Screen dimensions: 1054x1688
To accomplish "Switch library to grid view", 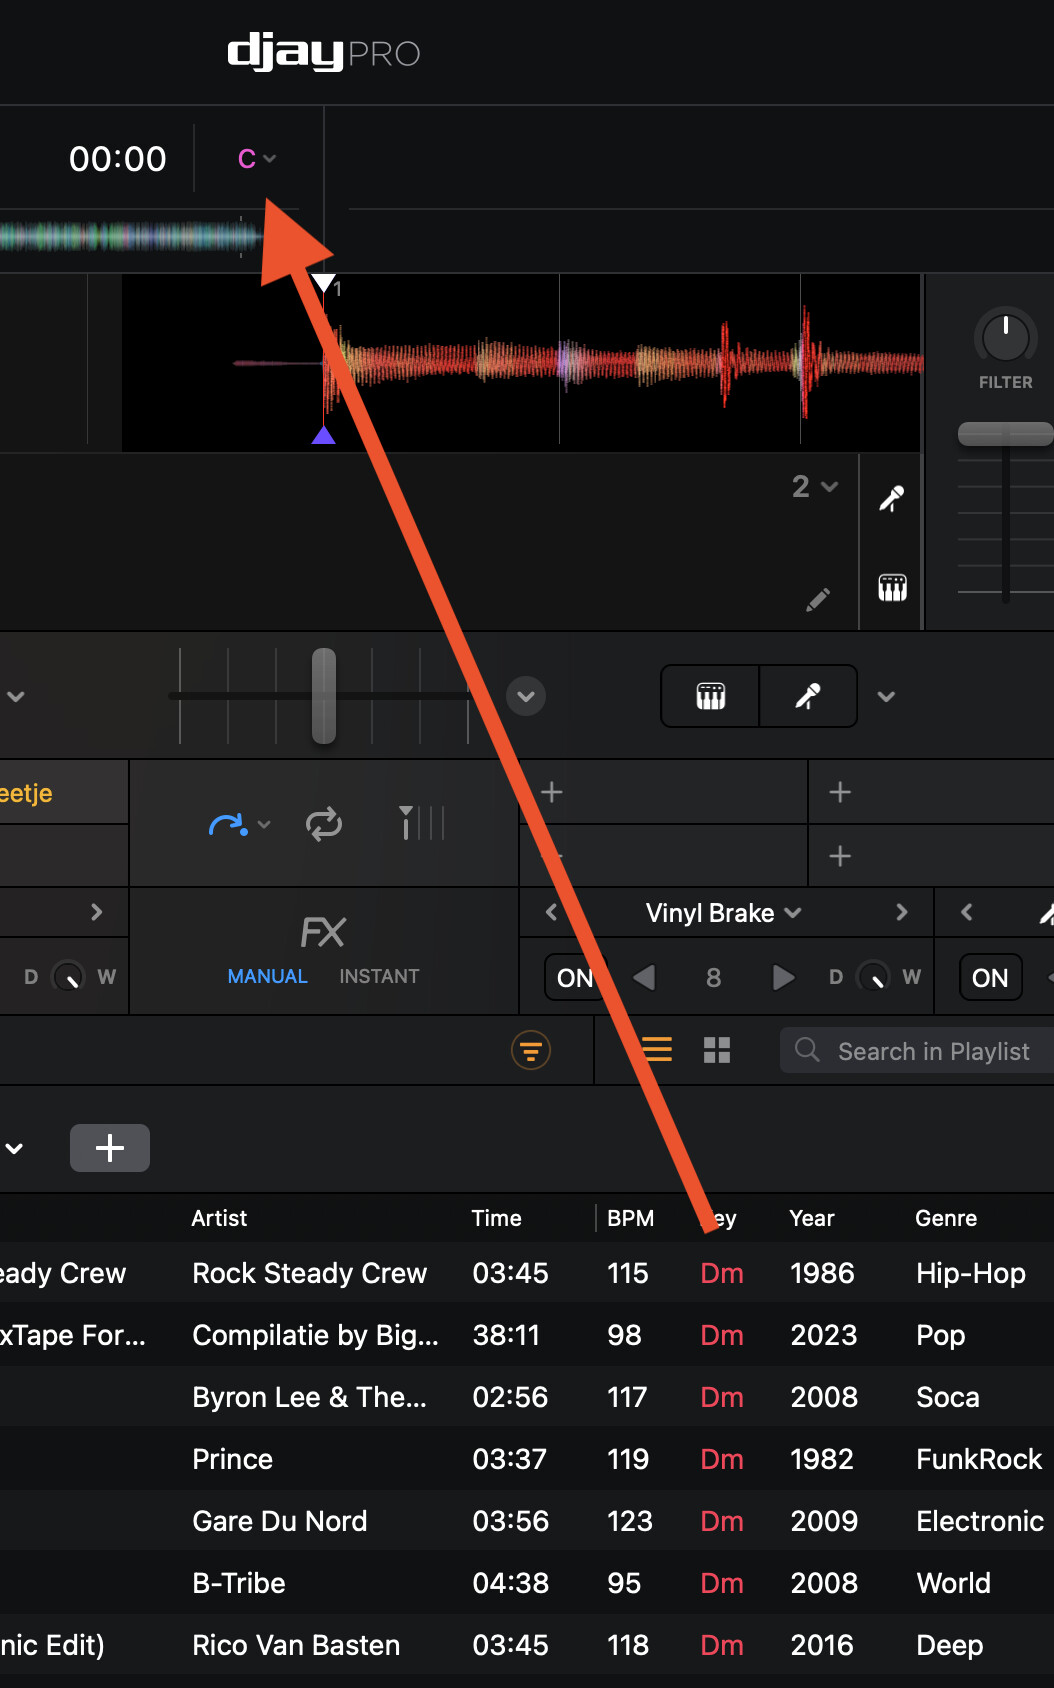I will pos(717,1050).
